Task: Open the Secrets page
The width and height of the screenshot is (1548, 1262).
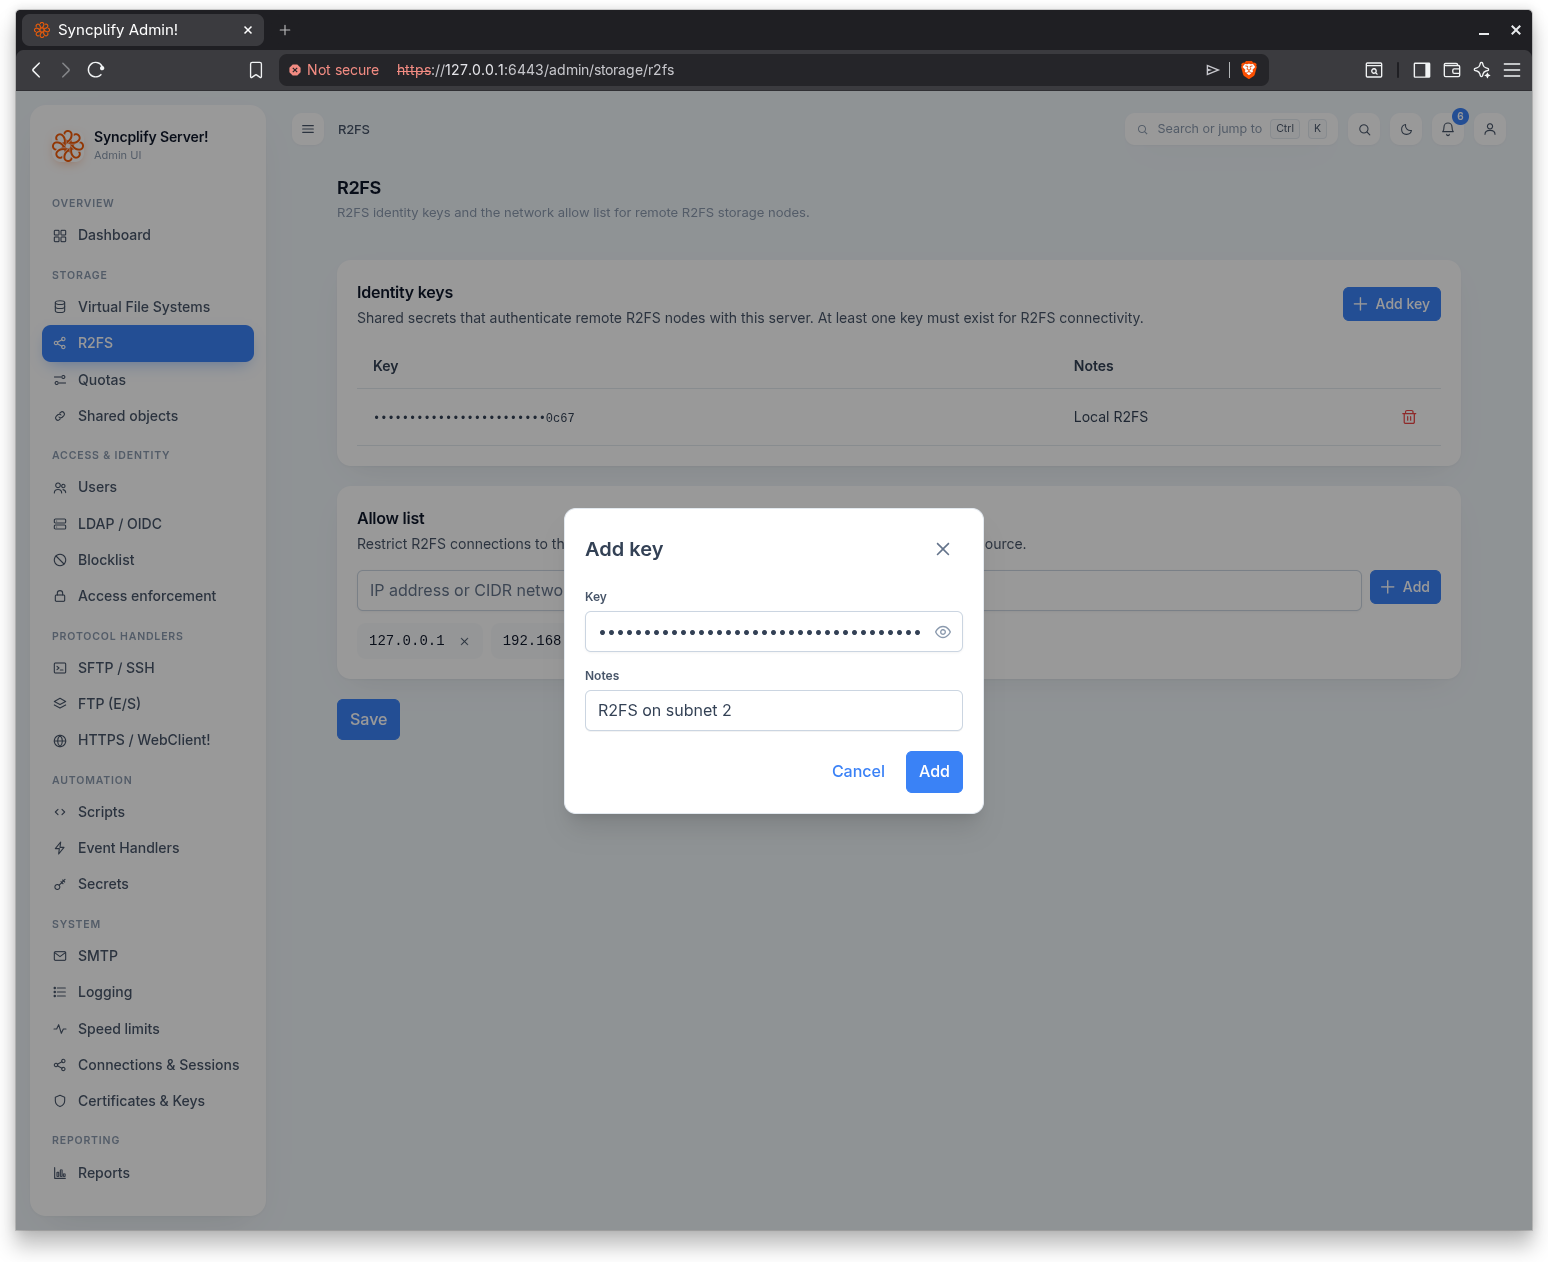Action: pyautogui.click(x=148, y=884)
